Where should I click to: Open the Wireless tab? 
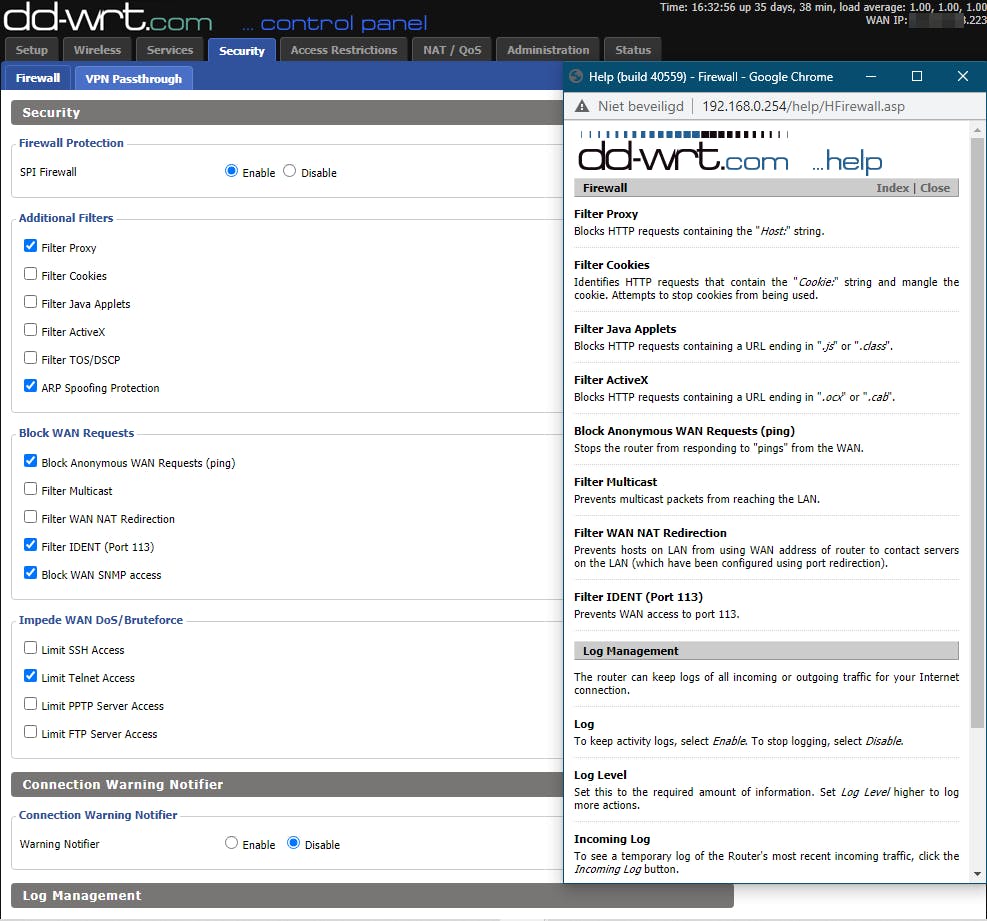click(x=97, y=50)
